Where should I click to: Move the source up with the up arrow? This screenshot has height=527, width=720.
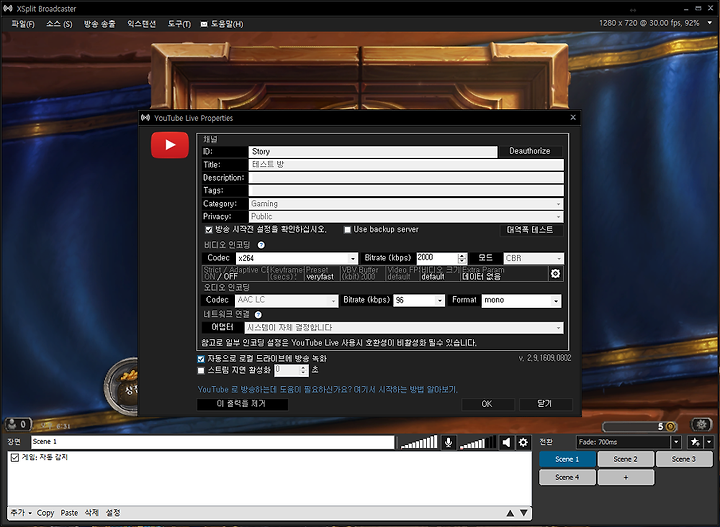tap(510, 513)
